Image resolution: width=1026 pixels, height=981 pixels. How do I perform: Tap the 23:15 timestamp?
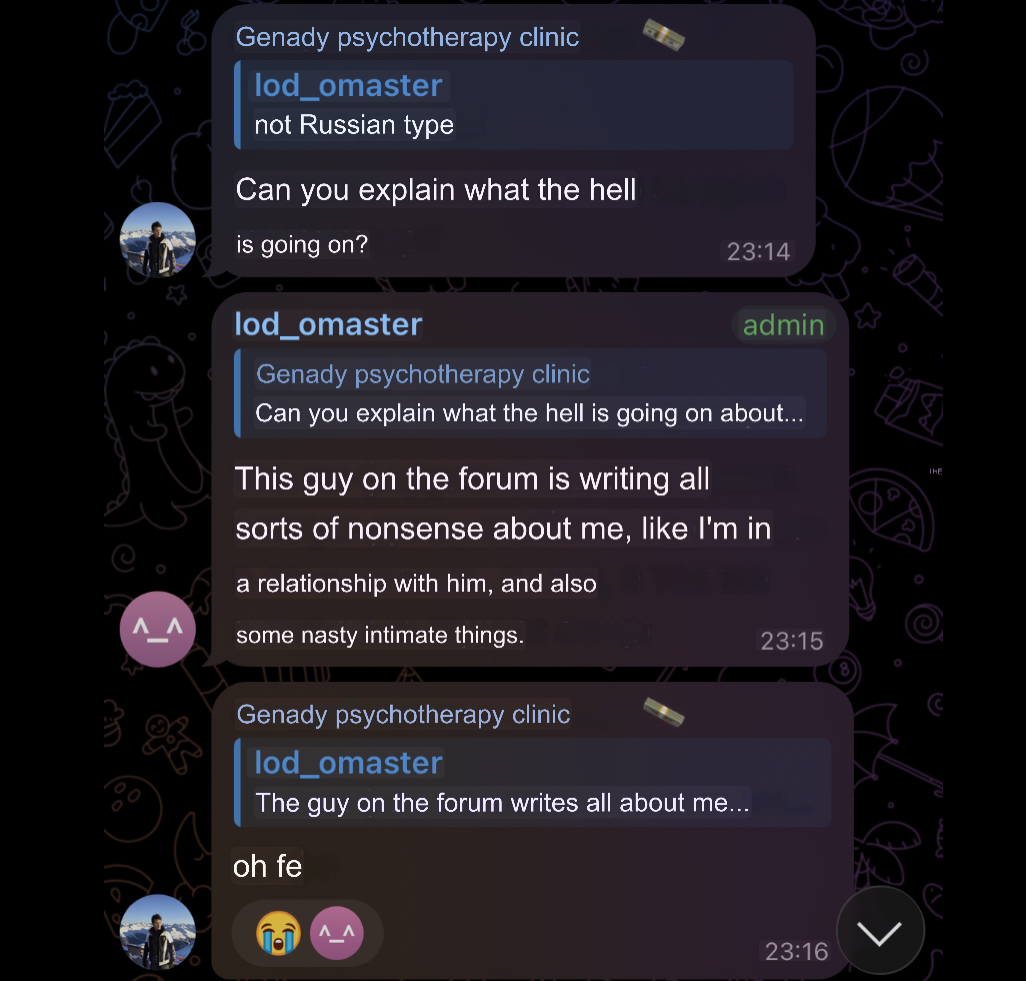(792, 641)
